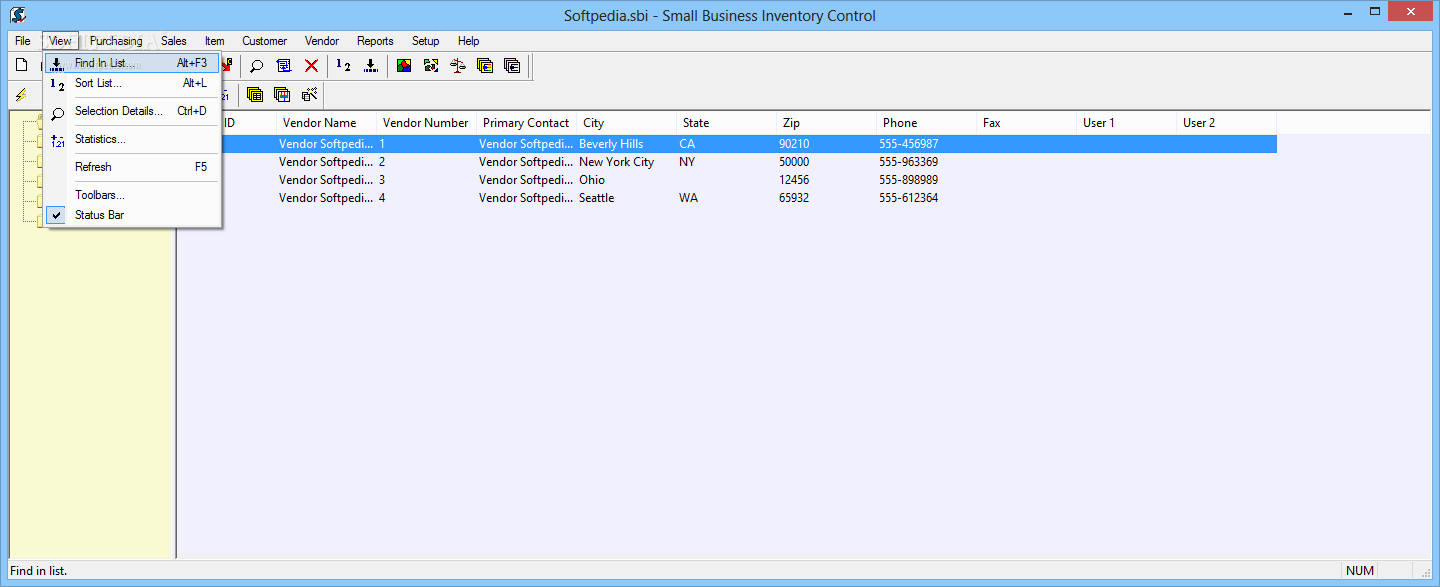Click the Fax column header
The height and width of the screenshot is (587, 1440).
[x=1026, y=123]
